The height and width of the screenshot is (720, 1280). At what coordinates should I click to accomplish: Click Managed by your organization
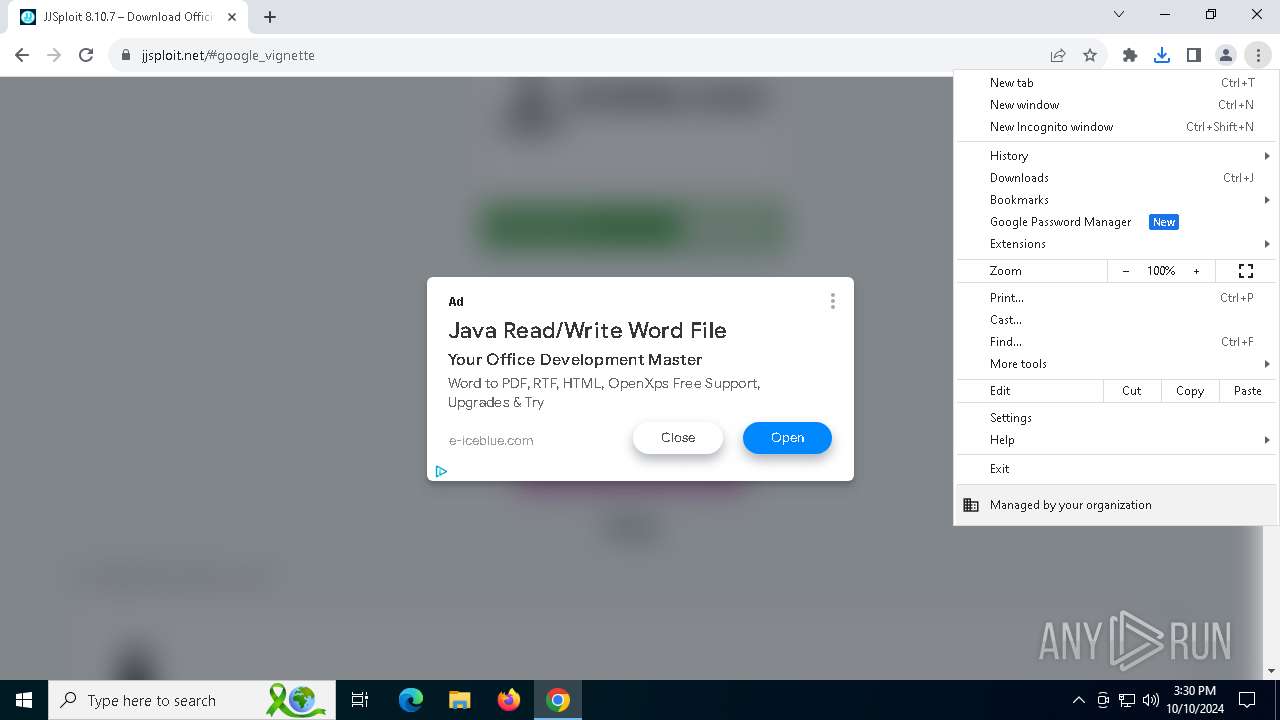click(1116, 505)
